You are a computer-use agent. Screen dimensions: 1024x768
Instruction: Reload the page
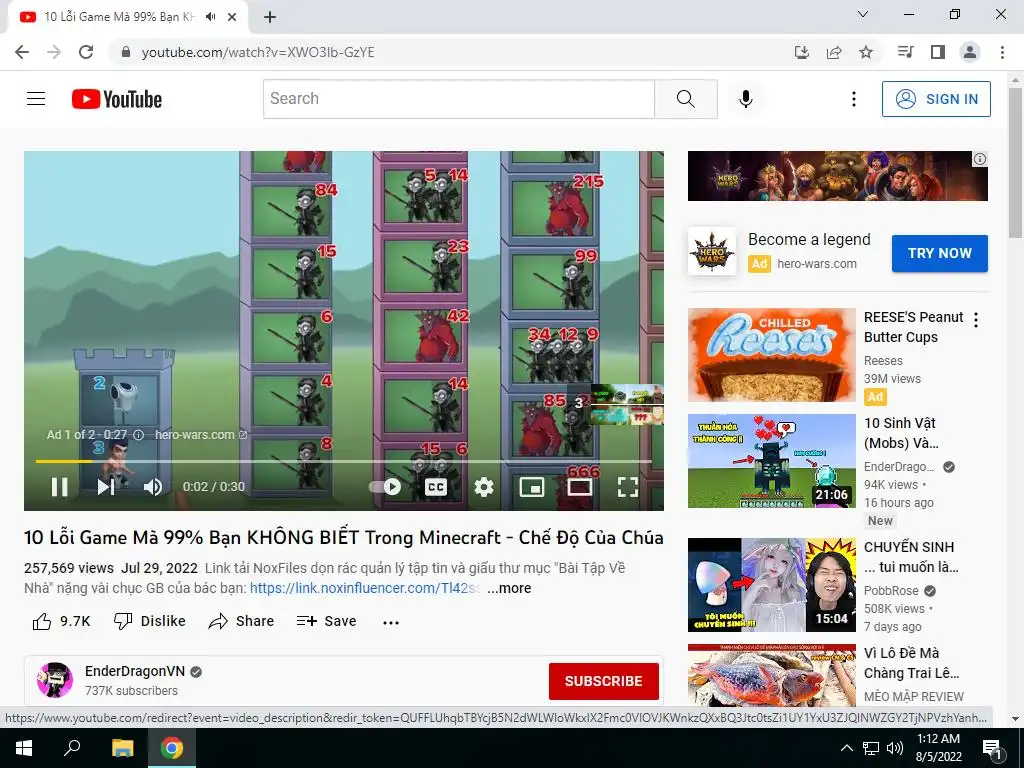pyautogui.click(x=86, y=52)
